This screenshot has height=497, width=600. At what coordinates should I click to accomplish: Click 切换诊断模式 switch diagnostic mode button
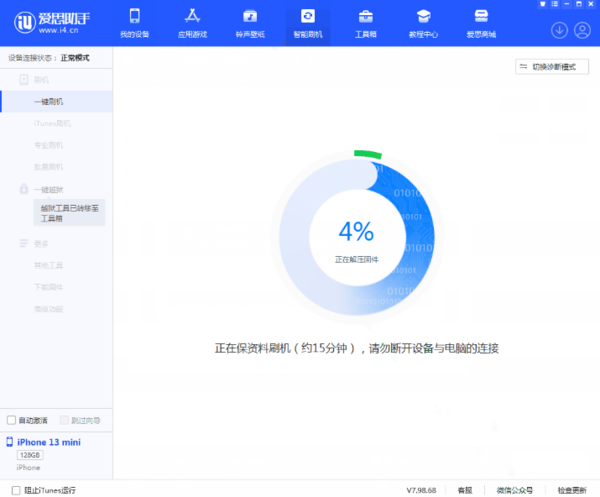[551, 66]
